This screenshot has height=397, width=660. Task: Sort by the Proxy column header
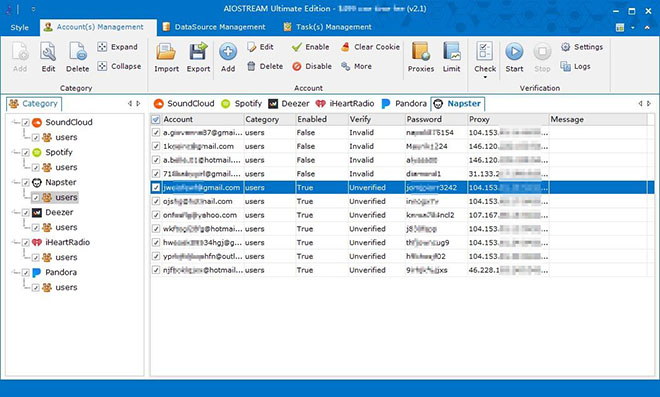coord(508,120)
